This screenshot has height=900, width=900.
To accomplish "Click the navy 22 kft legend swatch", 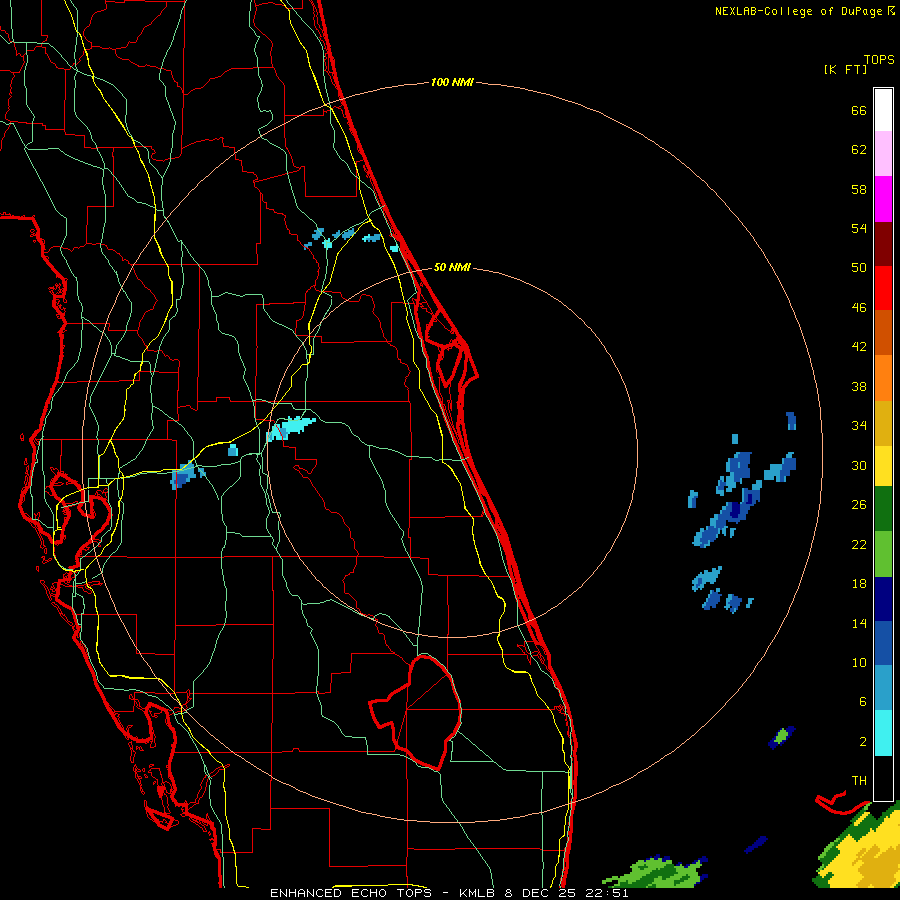I will pos(883,599).
